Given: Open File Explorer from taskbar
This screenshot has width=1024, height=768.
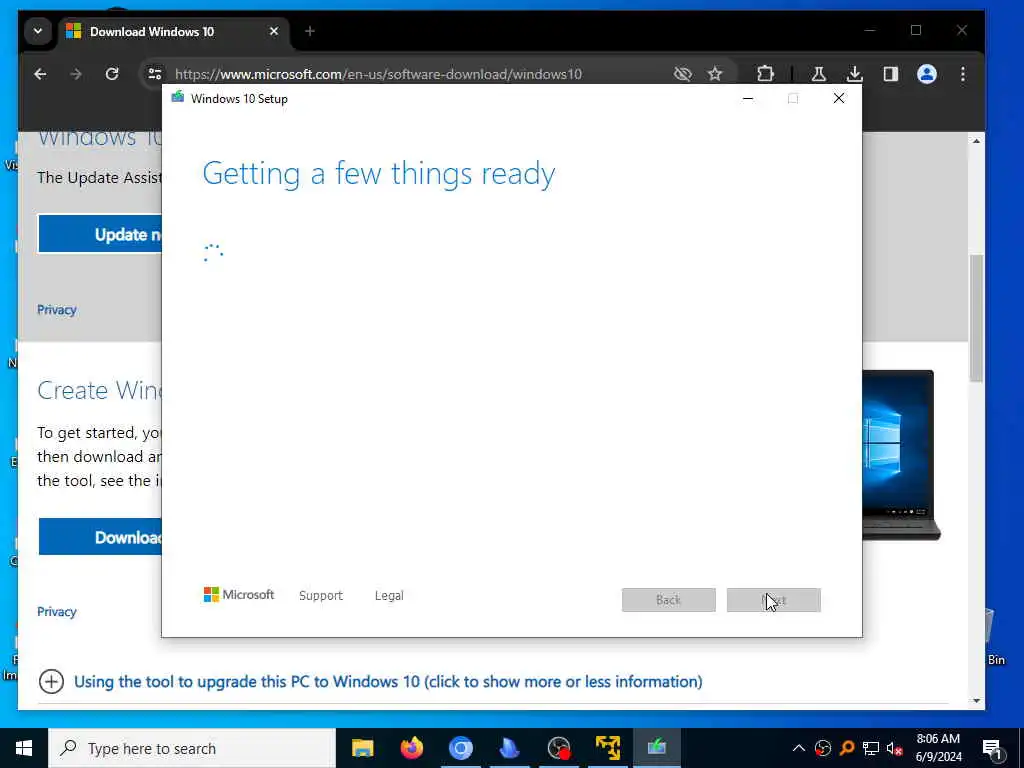Looking at the screenshot, I should click(362, 748).
